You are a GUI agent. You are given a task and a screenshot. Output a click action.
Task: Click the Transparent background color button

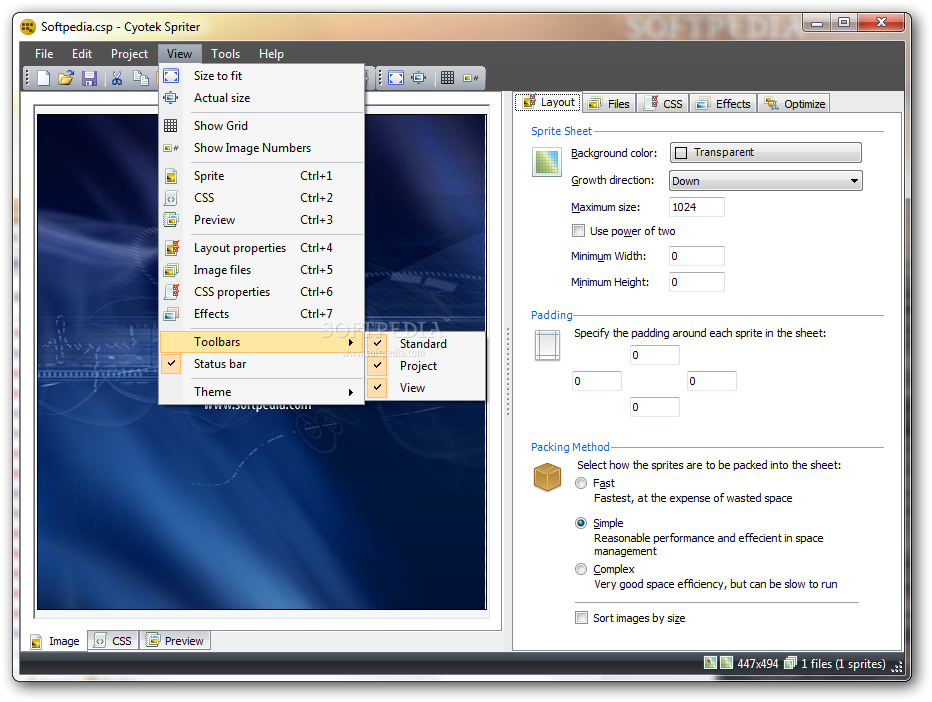click(766, 152)
